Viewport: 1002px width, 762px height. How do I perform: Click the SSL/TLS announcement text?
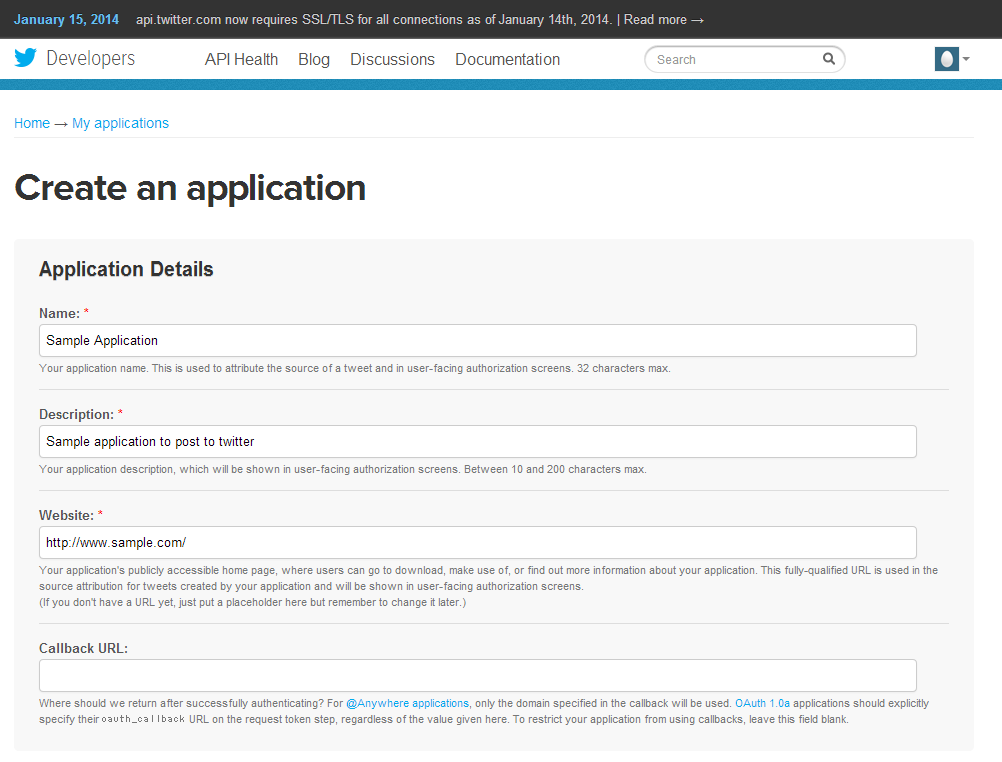click(x=374, y=20)
